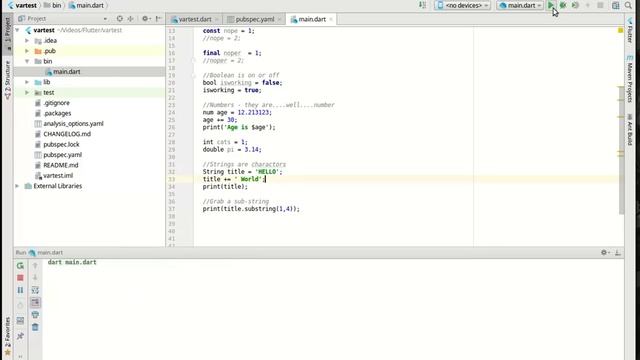The width and height of the screenshot is (640, 360).
Task: Select vartest.iml in project tree
Action: click(x=58, y=176)
